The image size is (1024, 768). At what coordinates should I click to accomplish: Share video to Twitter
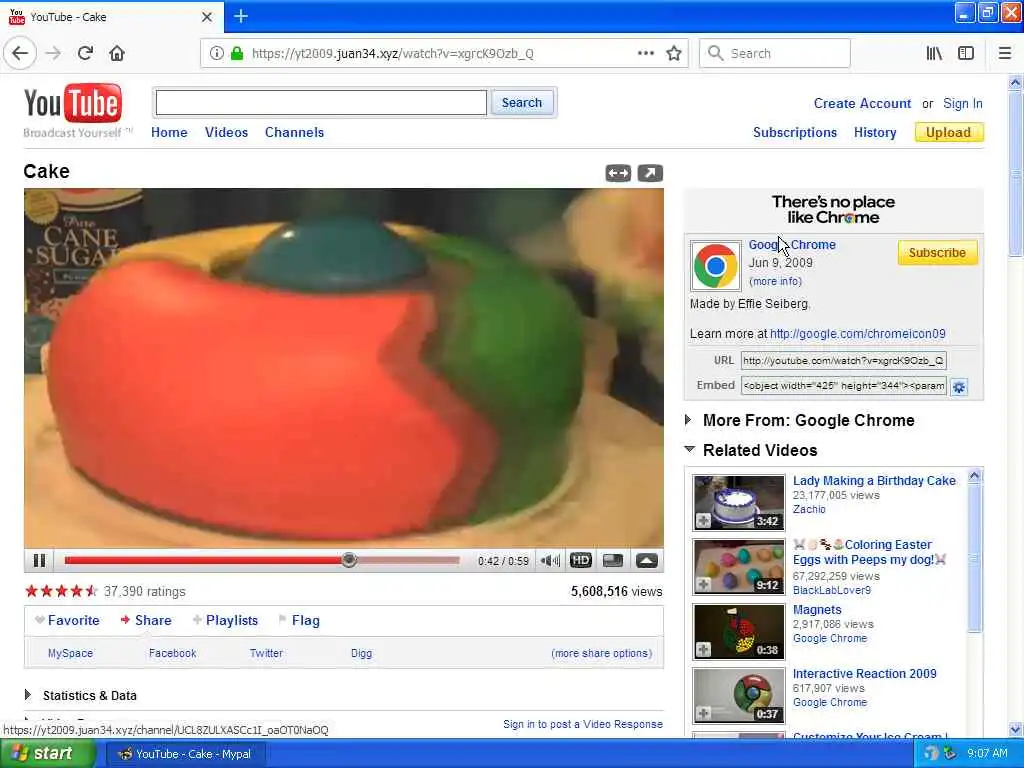(x=266, y=653)
